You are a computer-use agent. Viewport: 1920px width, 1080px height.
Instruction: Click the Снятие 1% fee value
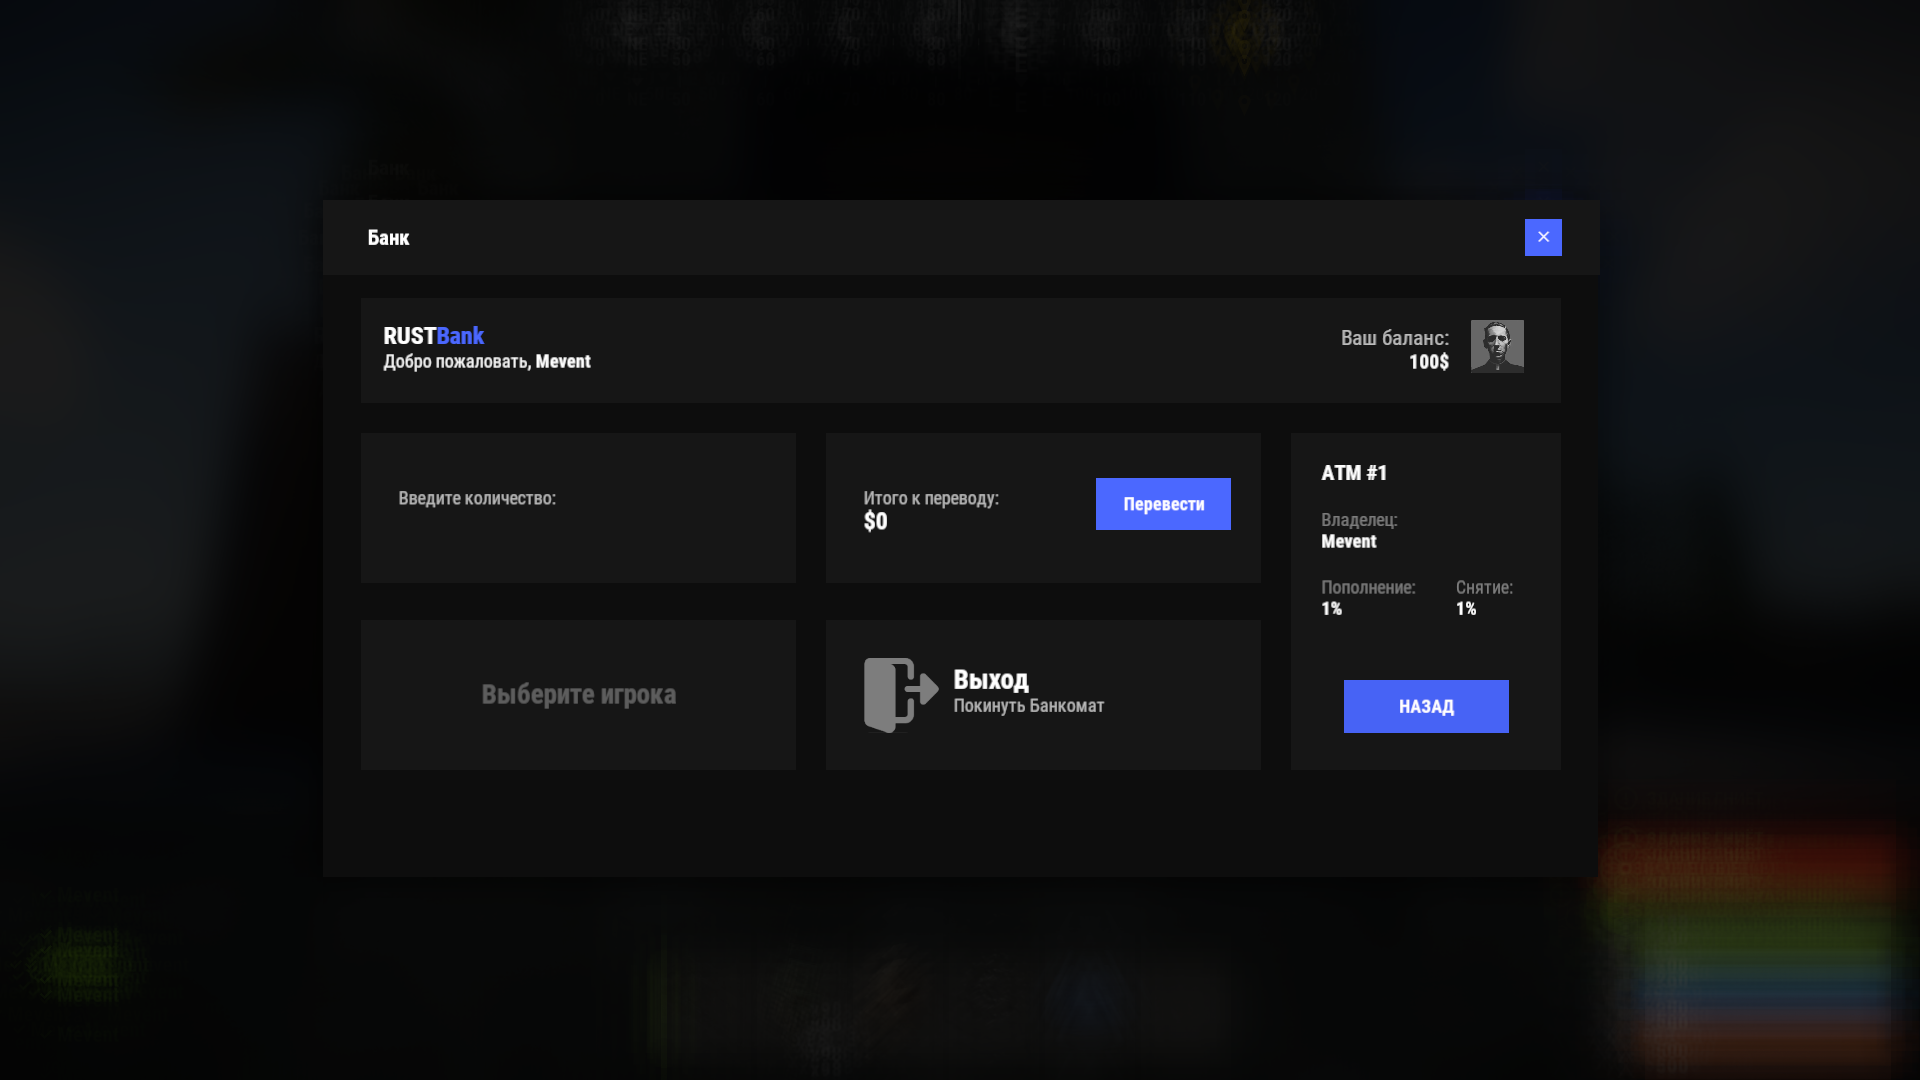coord(1465,608)
